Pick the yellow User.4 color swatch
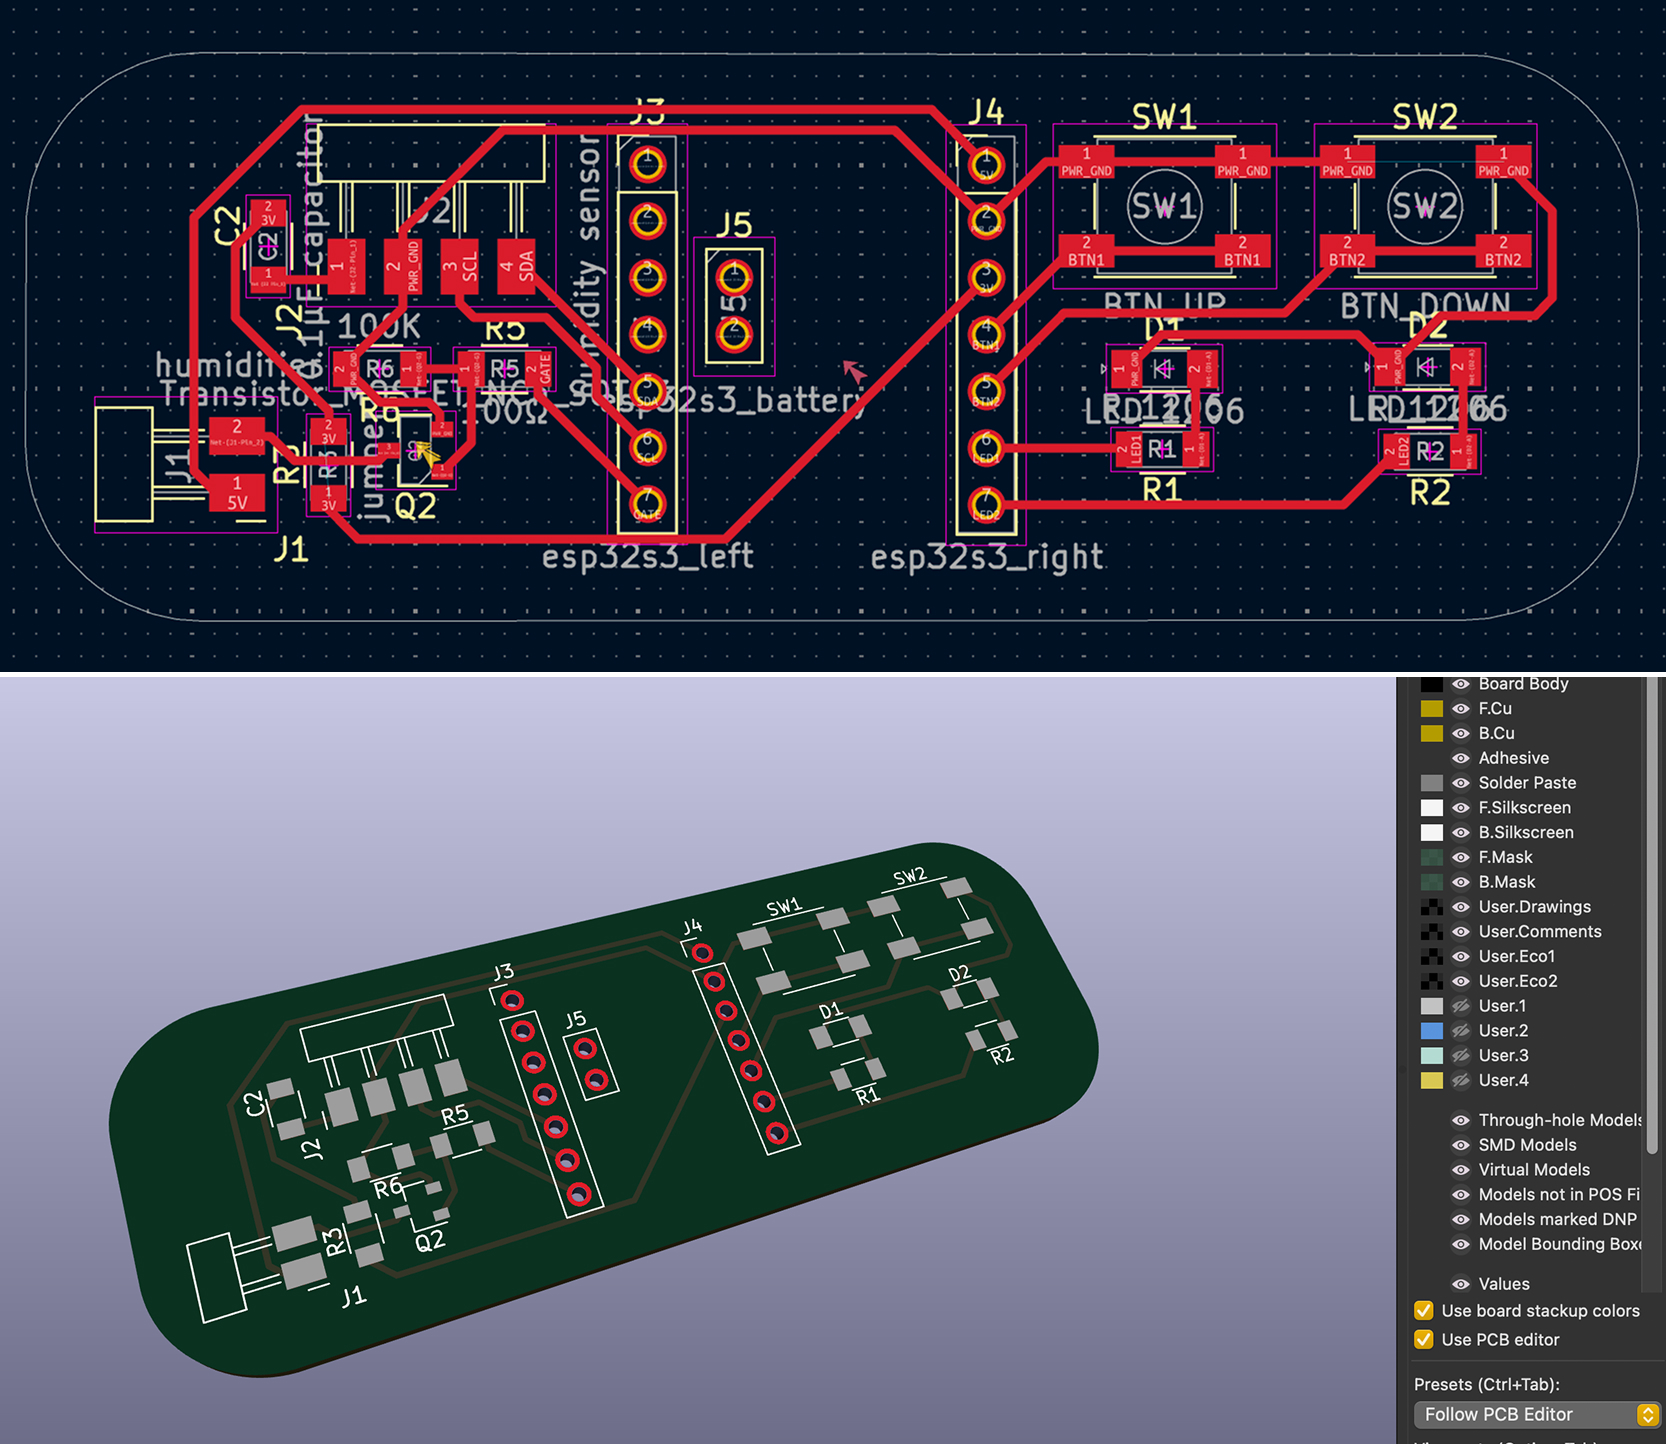 coord(1432,1080)
